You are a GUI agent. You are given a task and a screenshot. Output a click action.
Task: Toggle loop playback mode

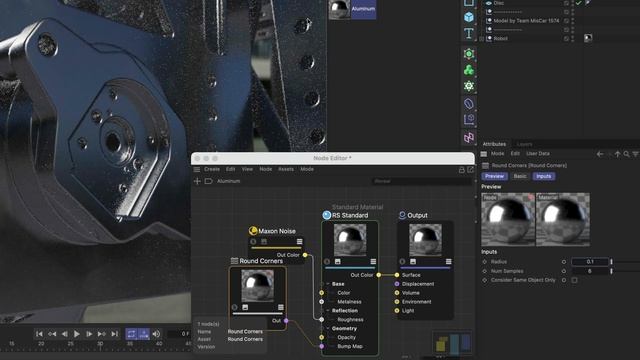coord(131,334)
